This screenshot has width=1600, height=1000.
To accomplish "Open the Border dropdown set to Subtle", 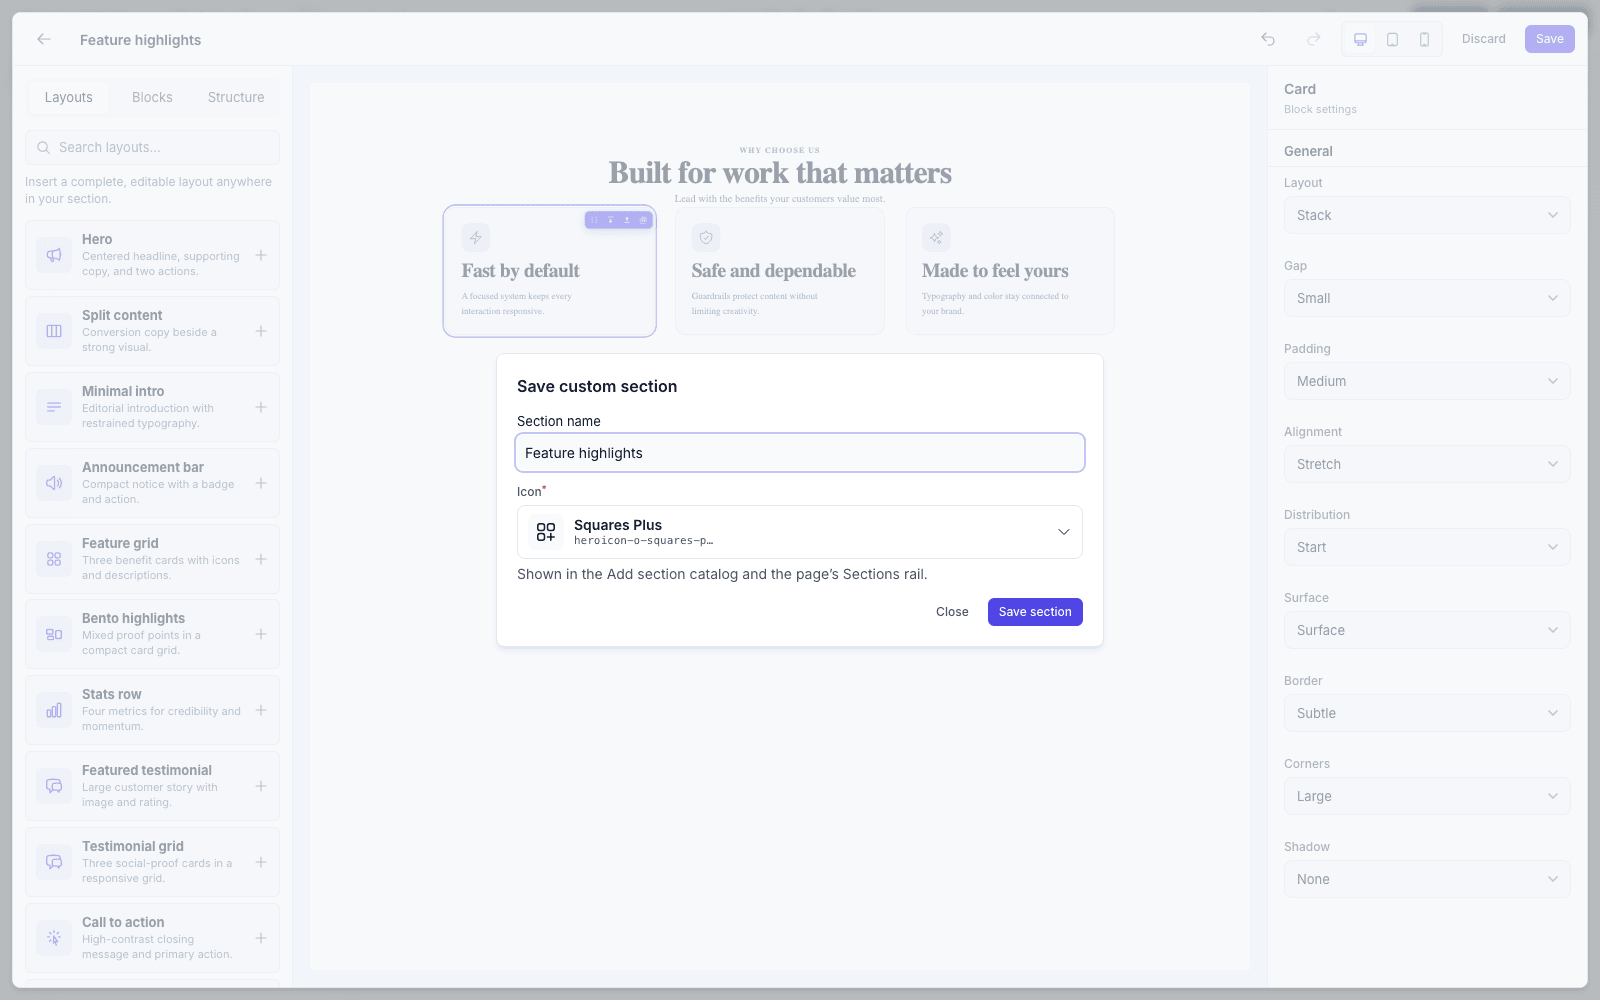I will point(1427,713).
